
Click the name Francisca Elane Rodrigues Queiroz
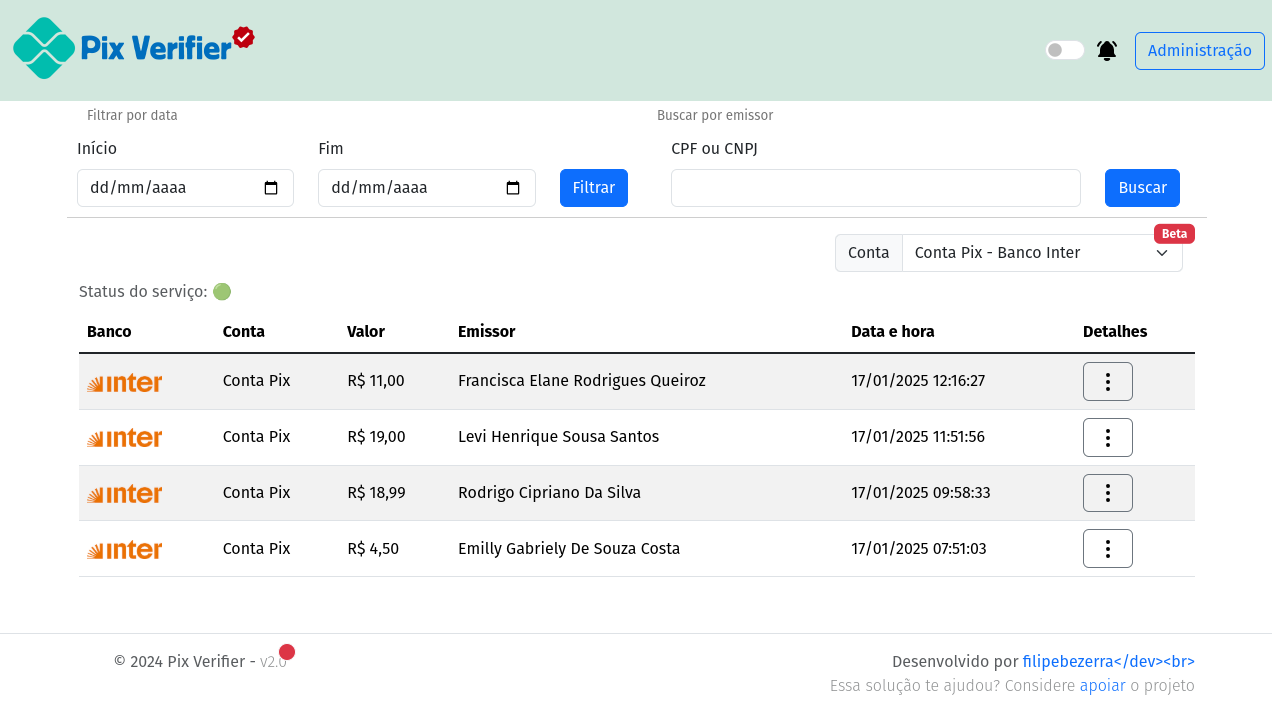tap(582, 381)
